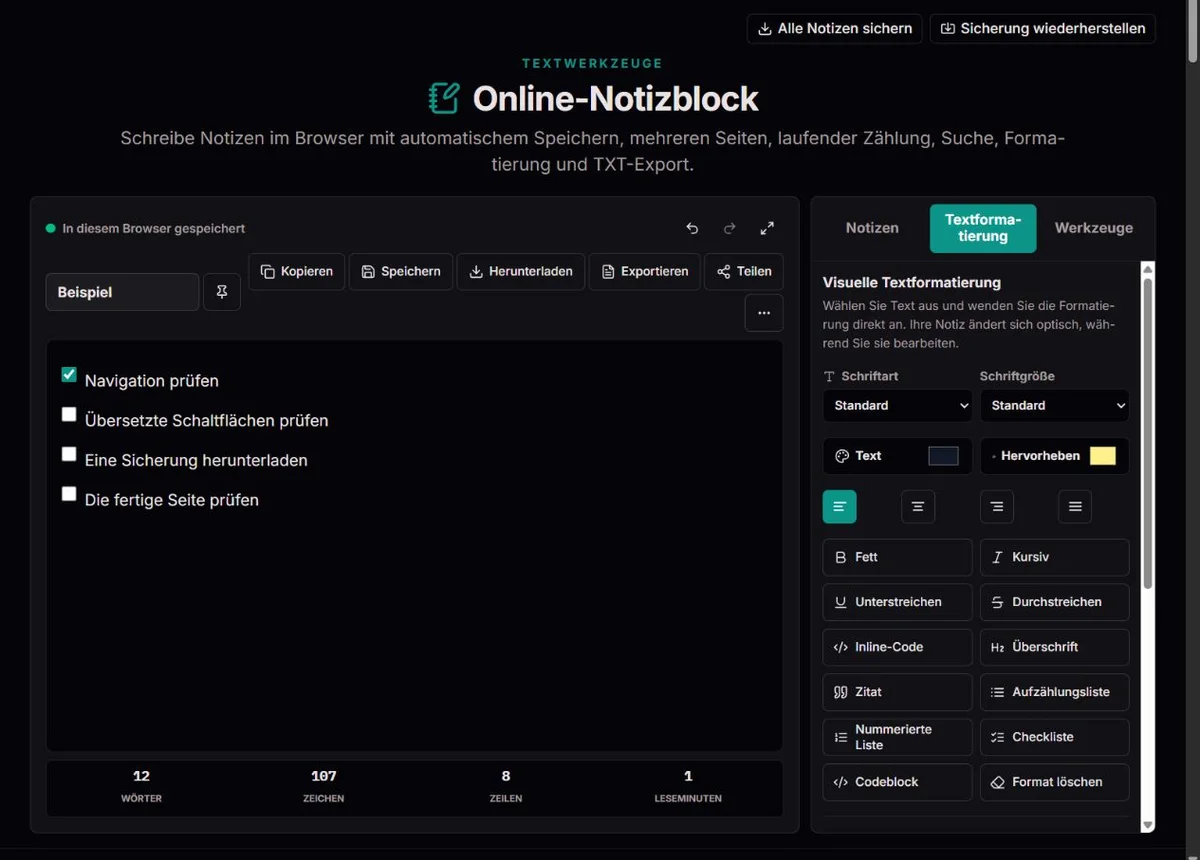Open the Schriftgröße size dropdown

click(1055, 405)
